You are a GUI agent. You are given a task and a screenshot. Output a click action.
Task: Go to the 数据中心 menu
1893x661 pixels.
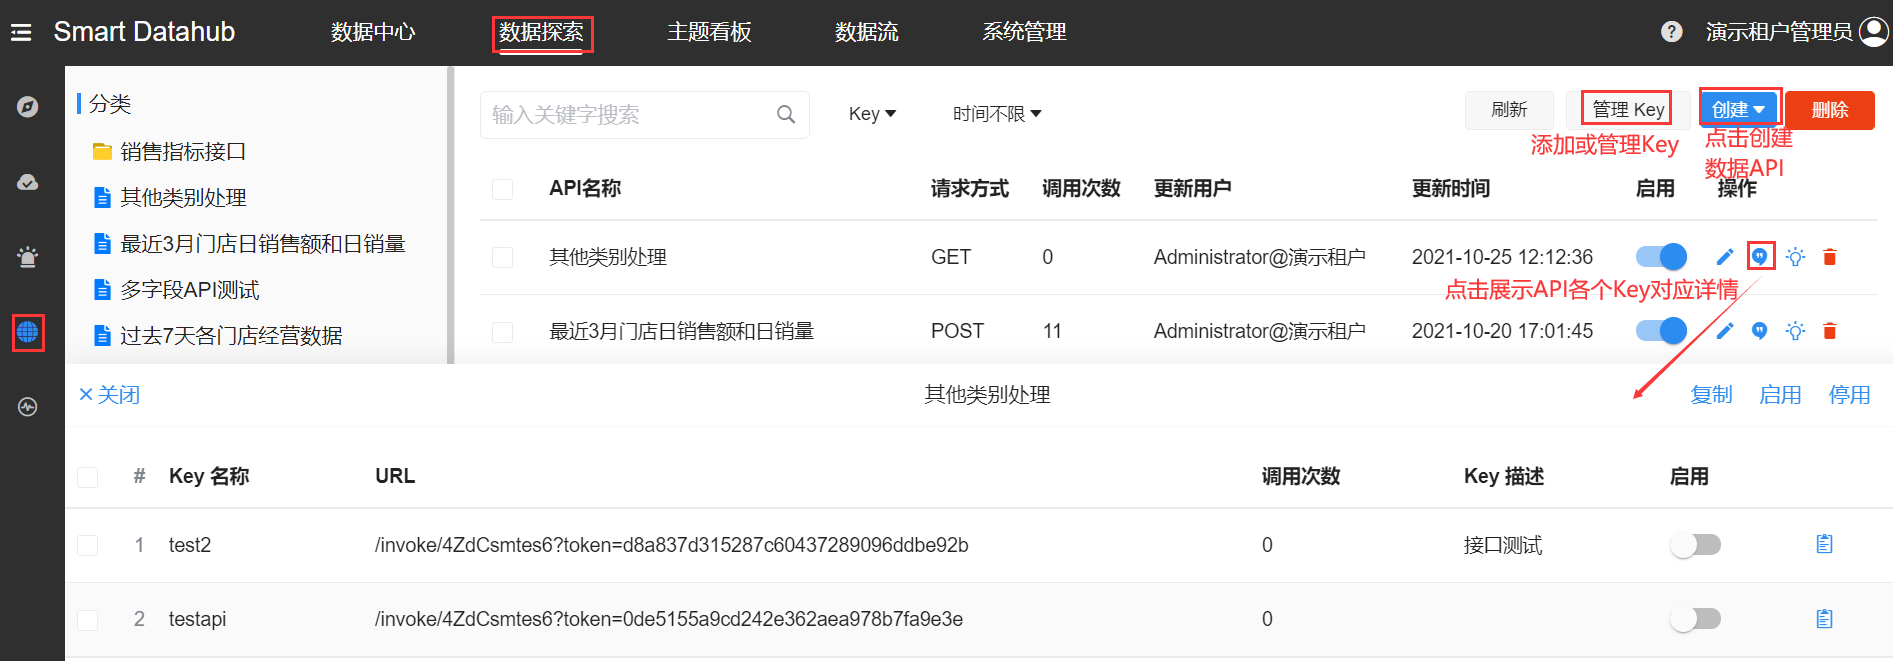pyautogui.click(x=373, y=32)
